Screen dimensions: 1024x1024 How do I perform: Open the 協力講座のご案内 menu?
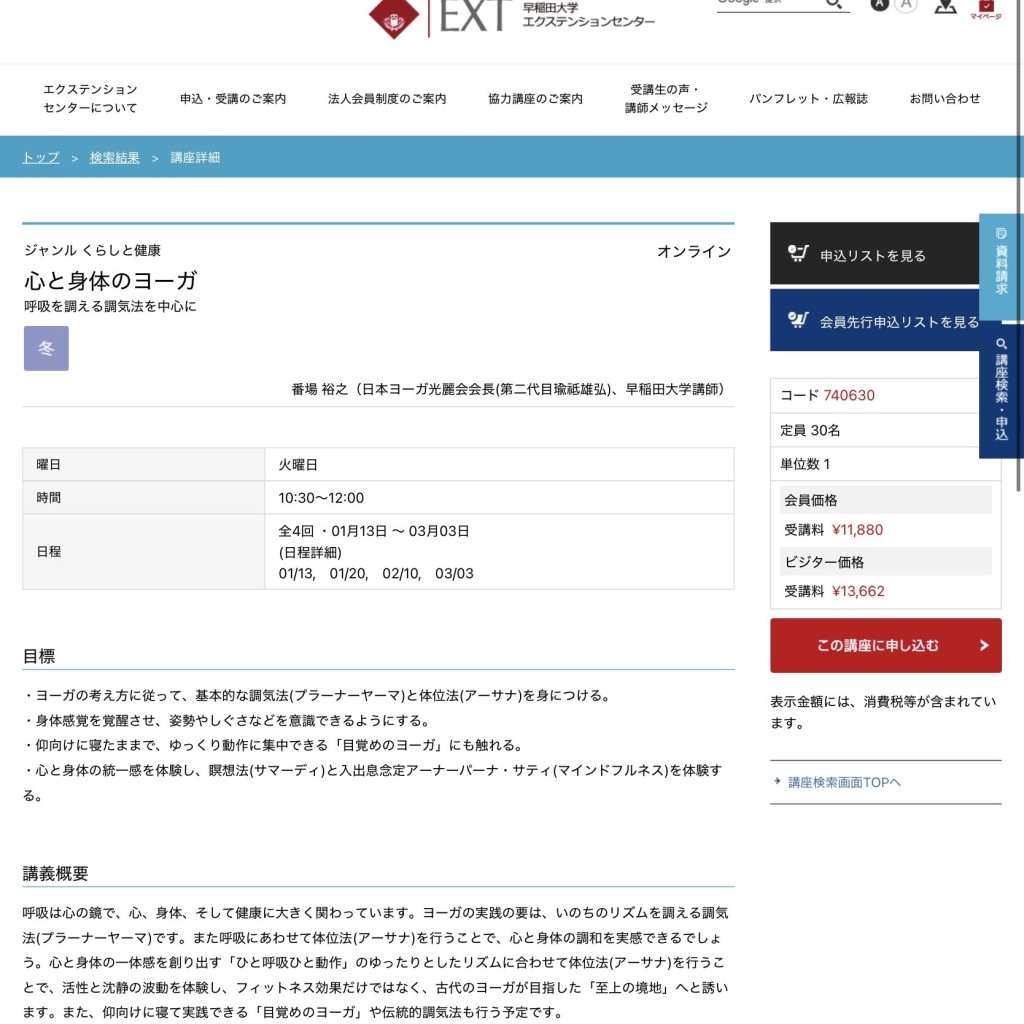tap(533, 99)
